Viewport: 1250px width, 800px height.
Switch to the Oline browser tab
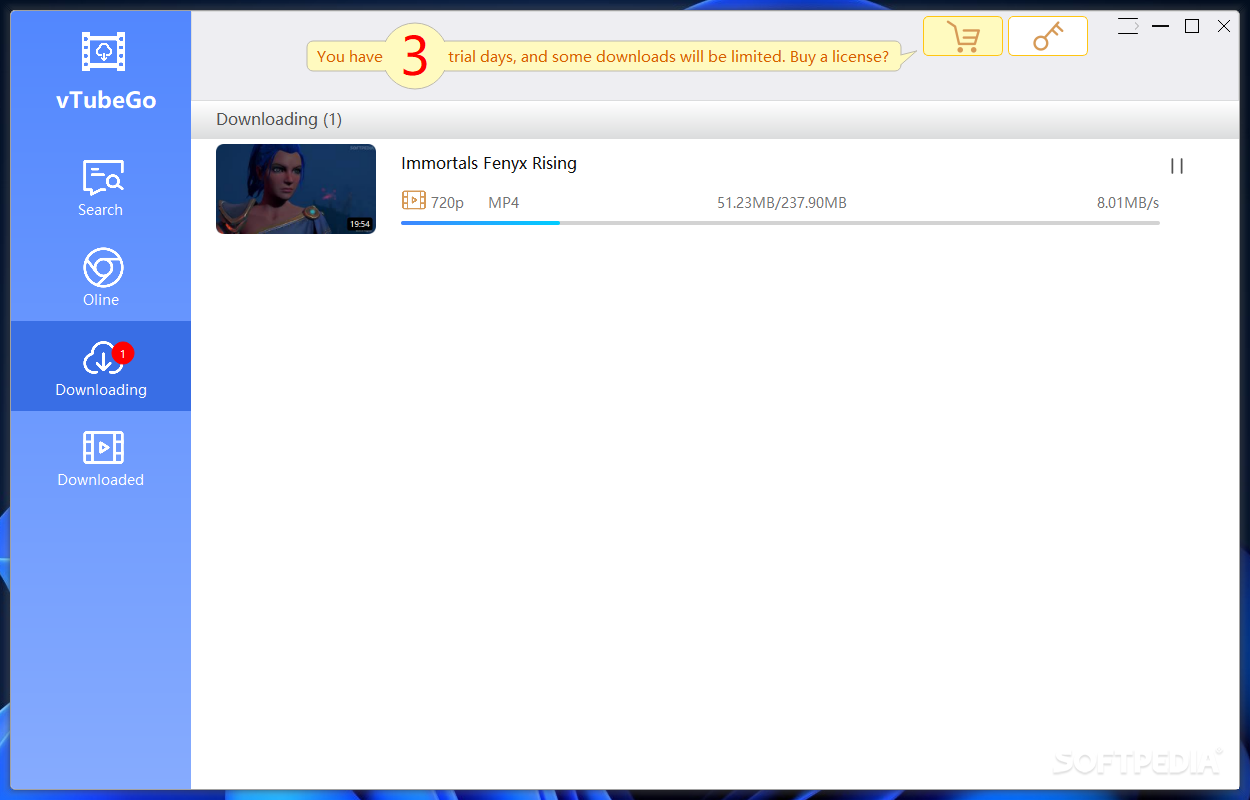pyautogui.click(x=101, y=277)
